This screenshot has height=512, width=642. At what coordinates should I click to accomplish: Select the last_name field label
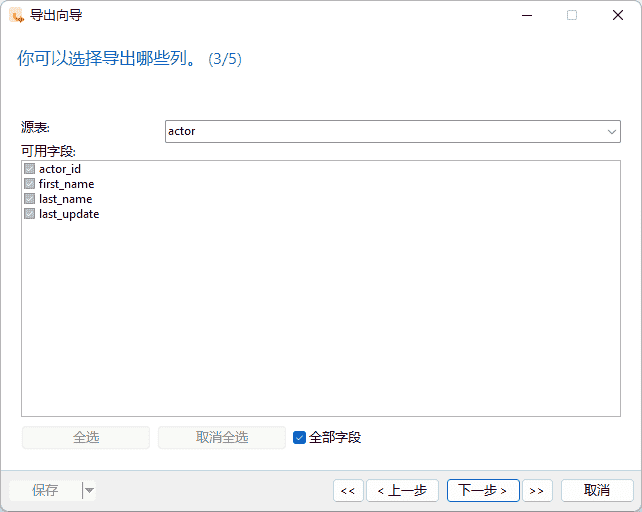coord(66,199)
